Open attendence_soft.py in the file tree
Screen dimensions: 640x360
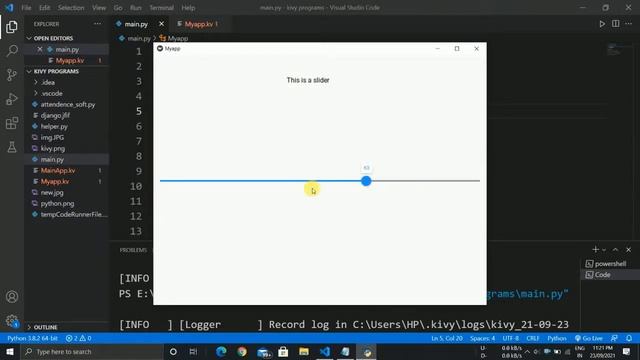click(68, 104)
